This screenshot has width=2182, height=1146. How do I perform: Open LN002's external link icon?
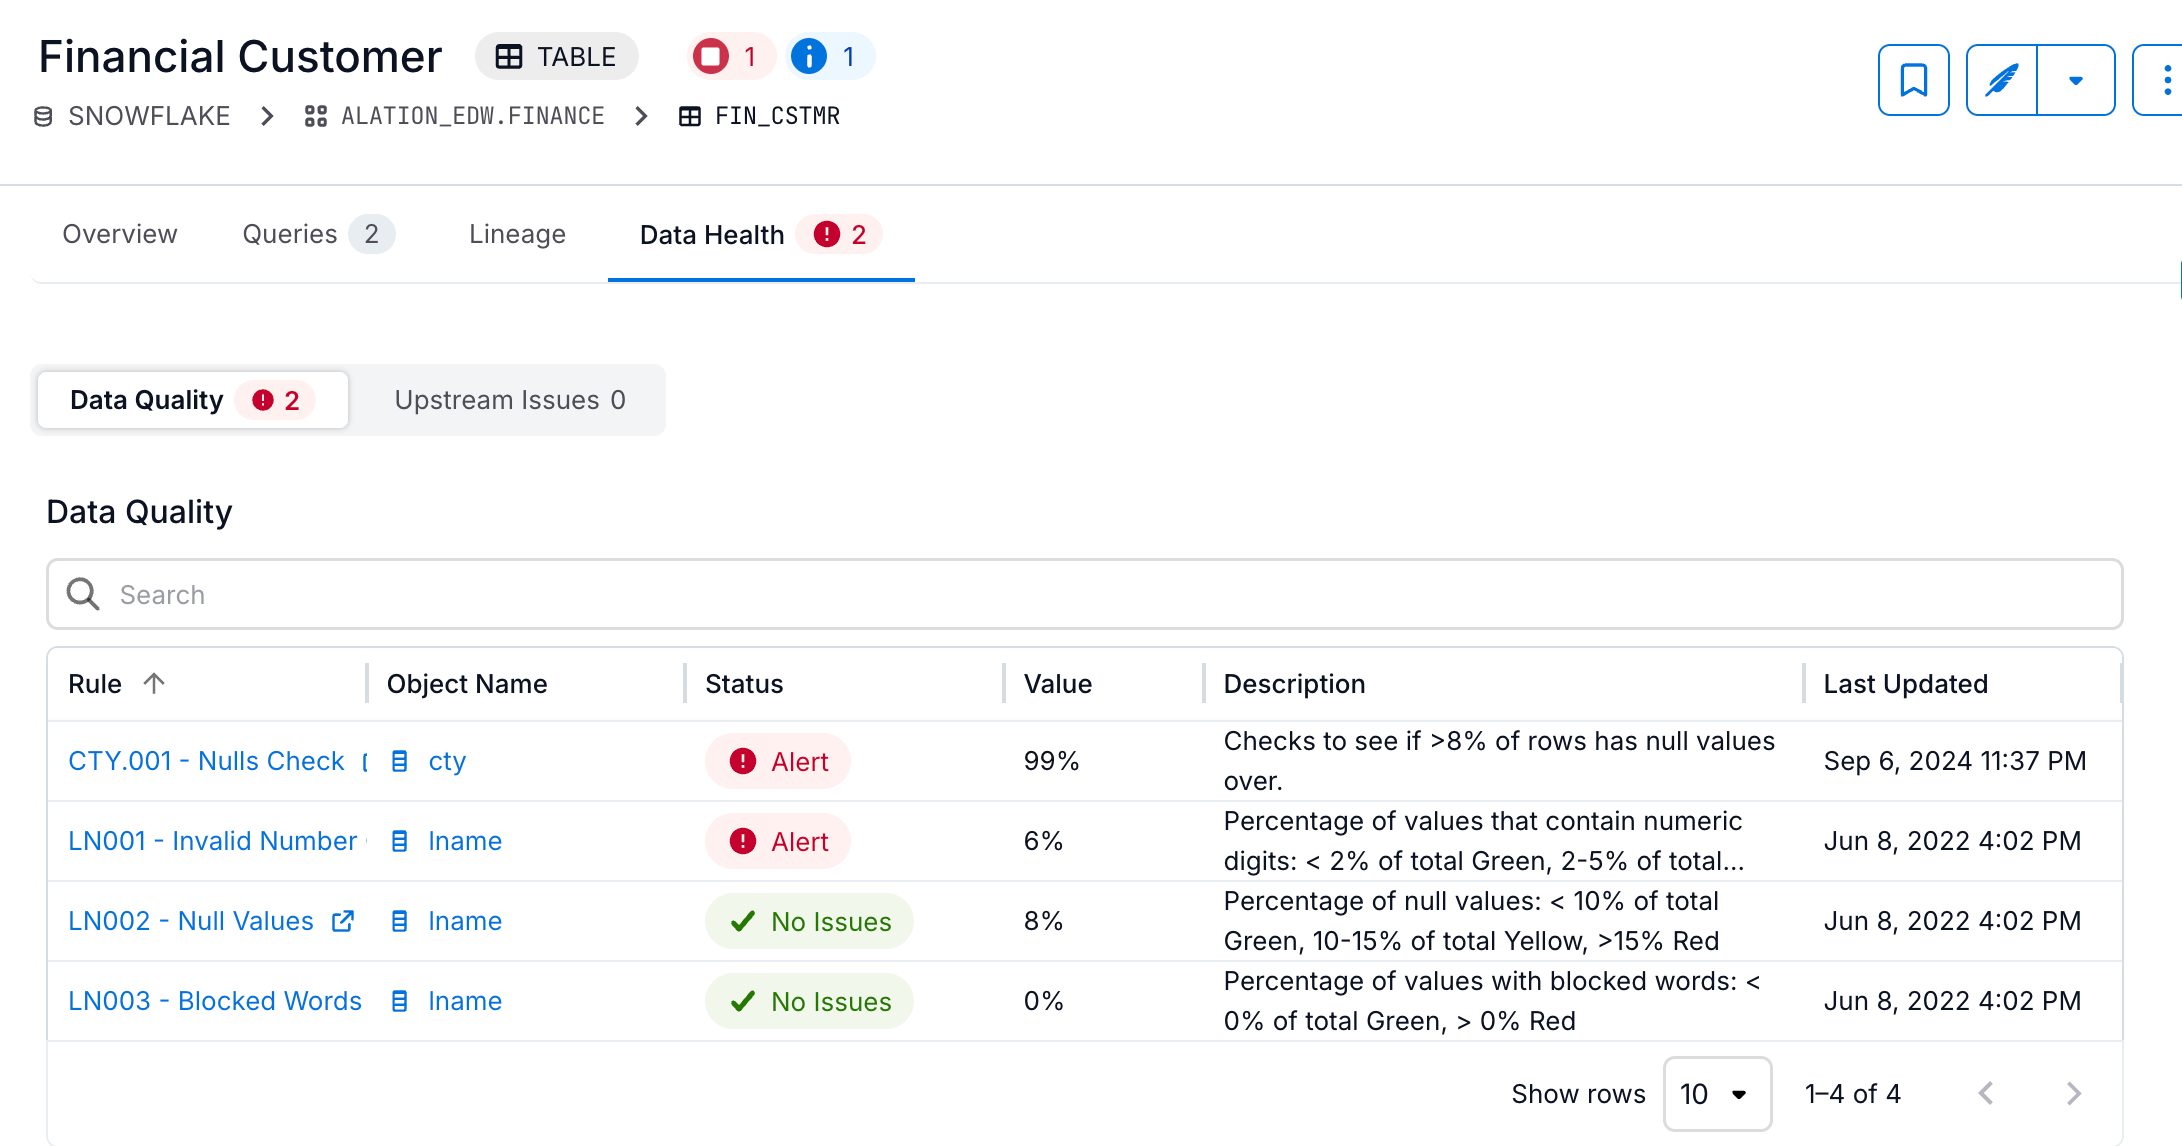pyautogui.click(x=343, y=921)
